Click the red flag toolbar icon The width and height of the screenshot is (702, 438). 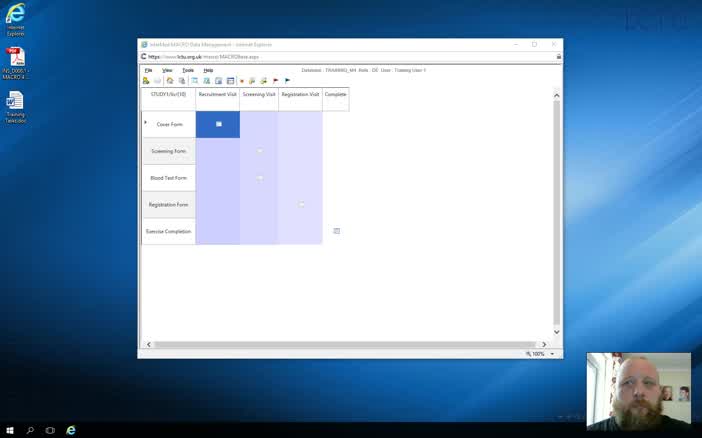[x=276, y=81]
